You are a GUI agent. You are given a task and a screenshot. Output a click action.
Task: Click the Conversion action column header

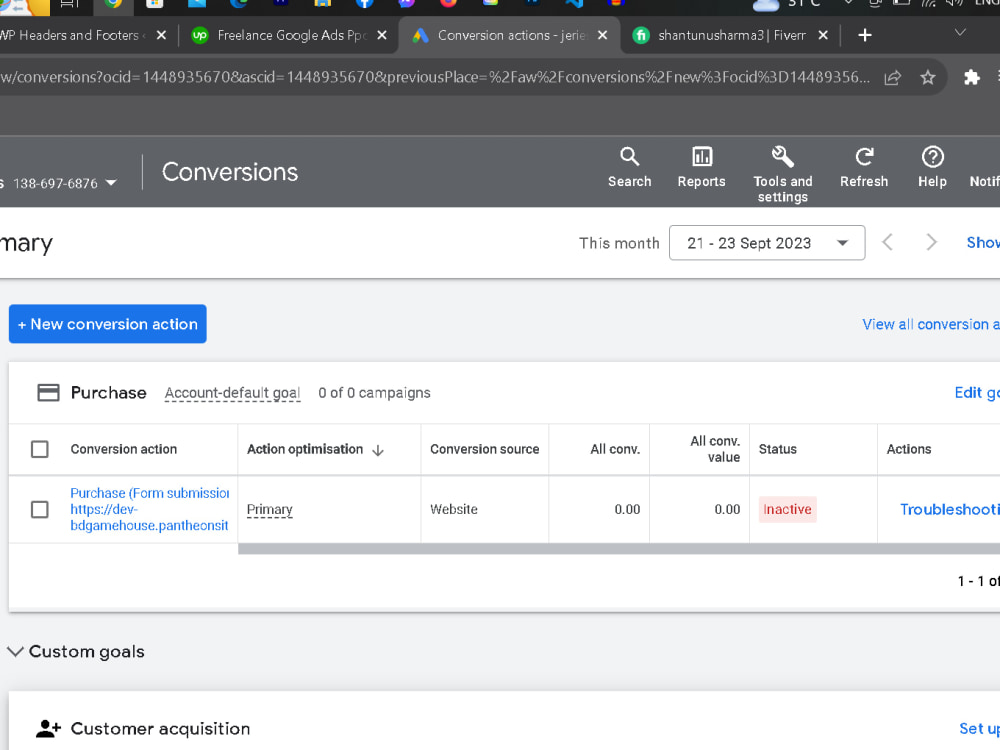point(124,449)
